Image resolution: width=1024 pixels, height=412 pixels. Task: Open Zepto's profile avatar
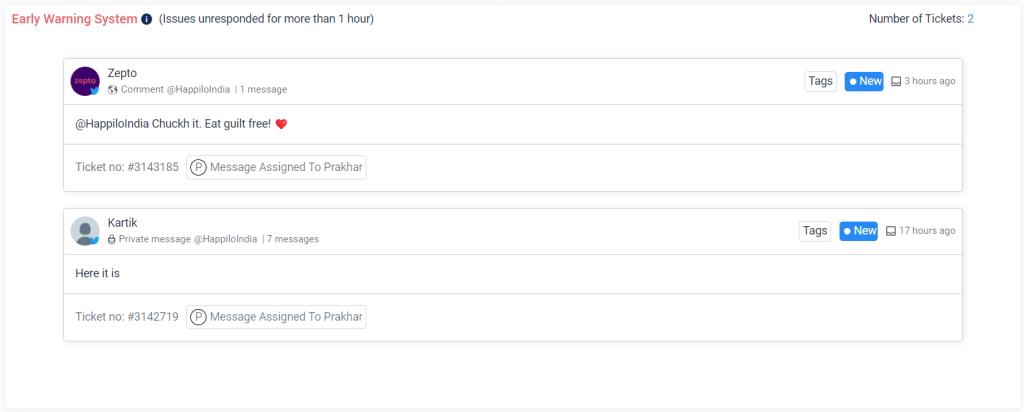click(85, 82)
